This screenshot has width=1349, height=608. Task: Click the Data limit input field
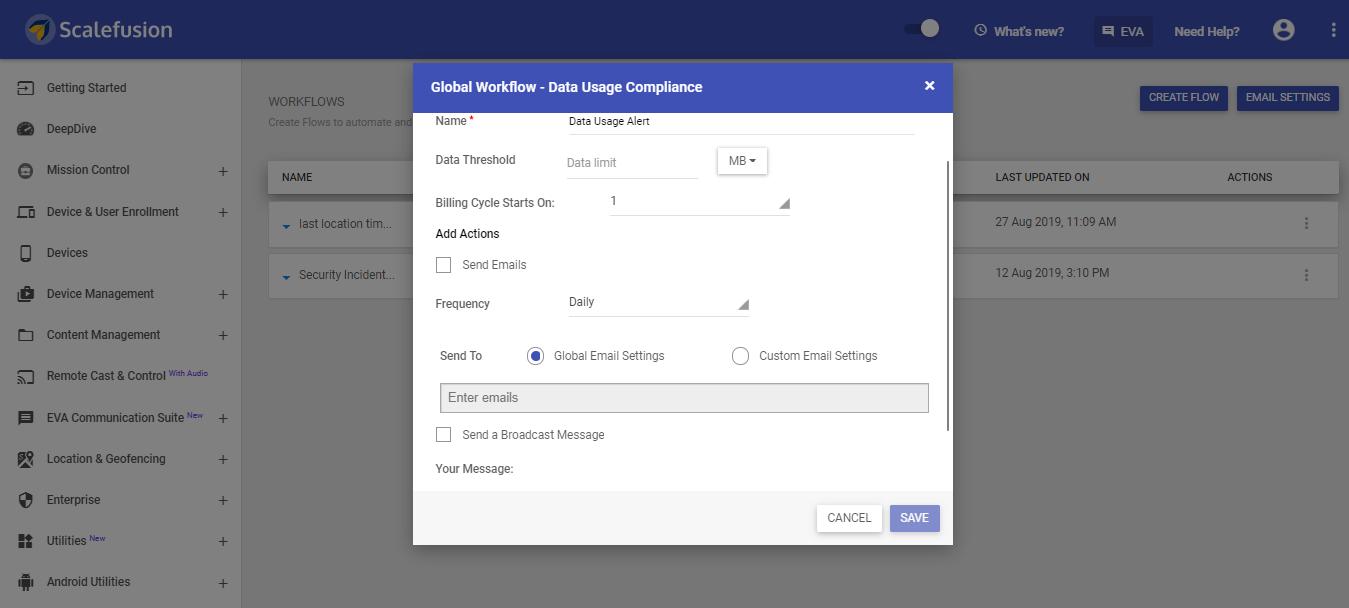632,163
